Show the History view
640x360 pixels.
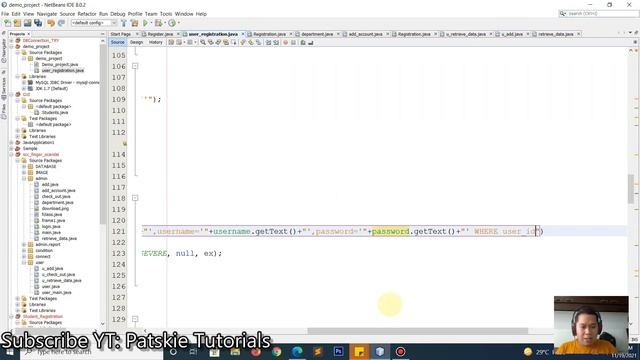(x=156, y=42)
